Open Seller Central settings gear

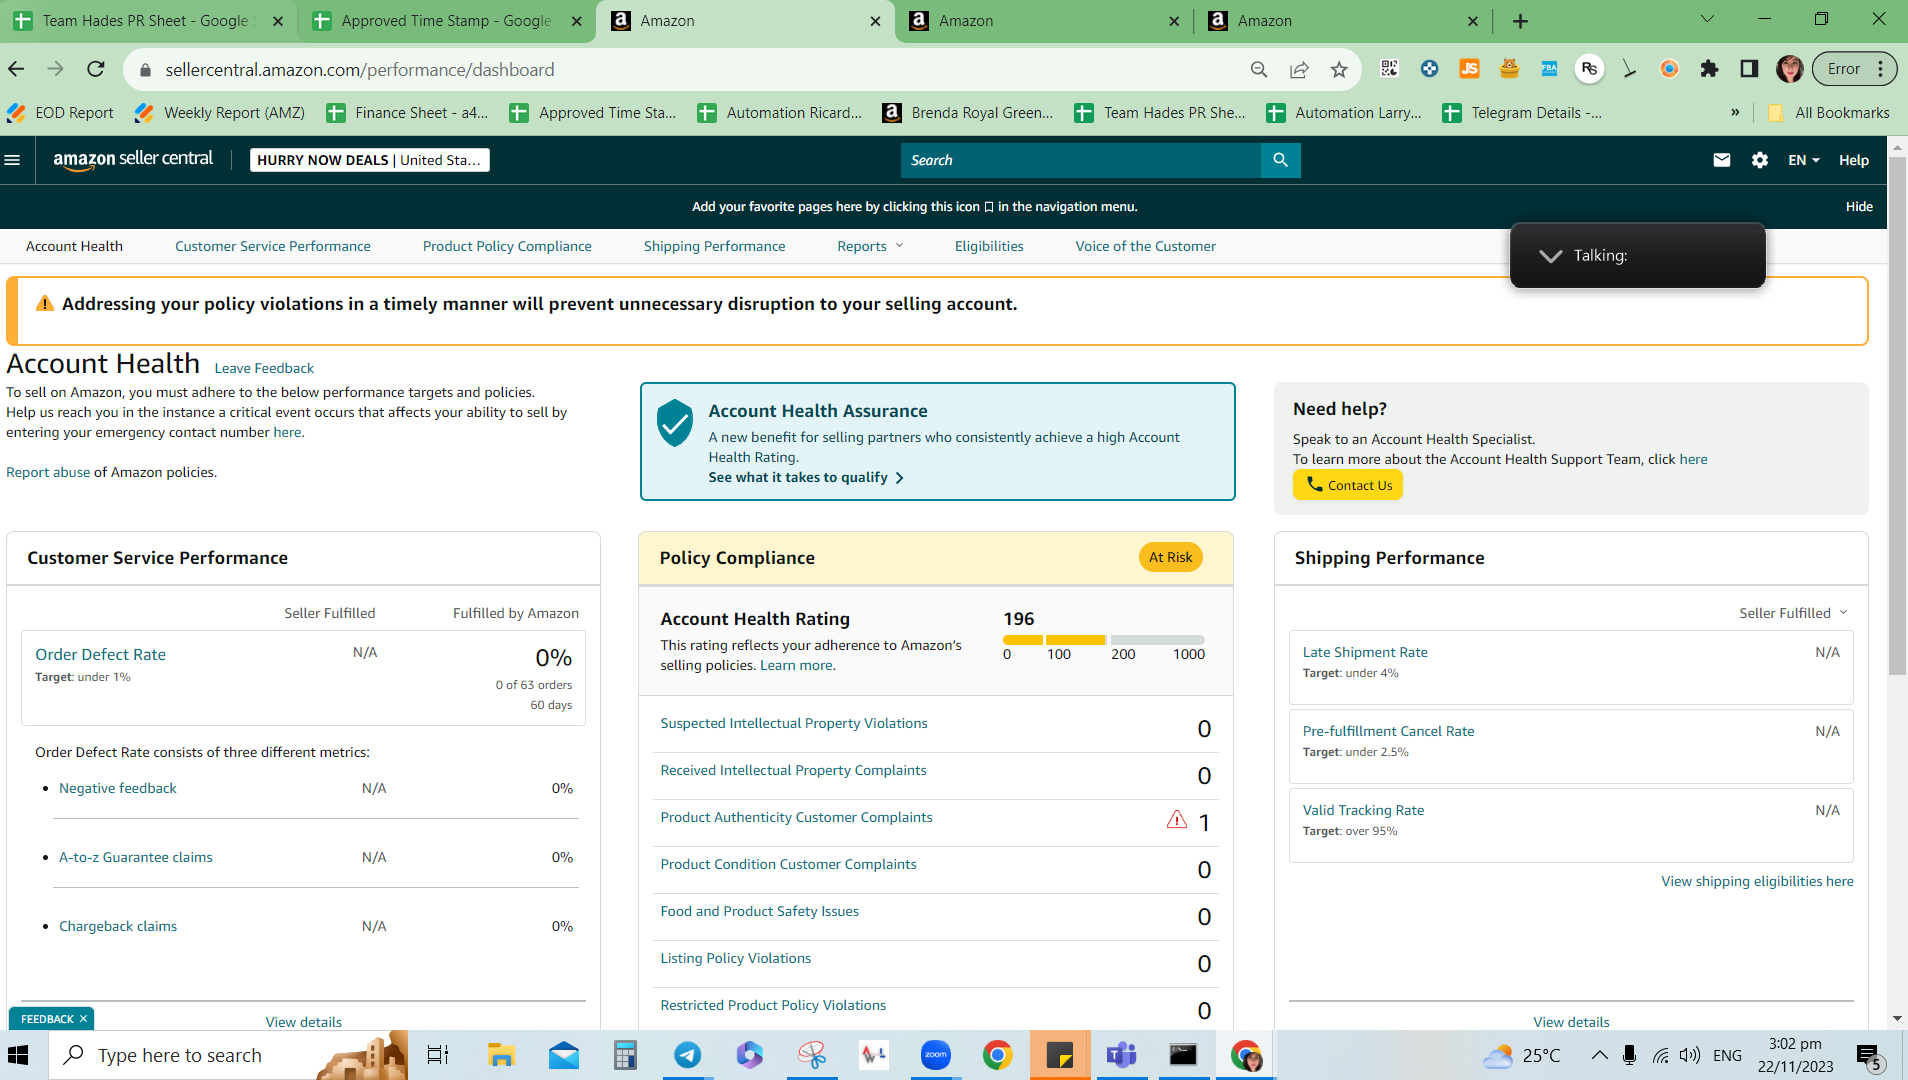(x=1760, y=160)
